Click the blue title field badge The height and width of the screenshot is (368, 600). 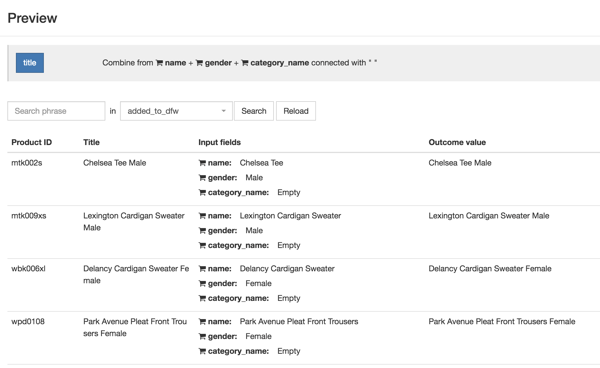coord(30,63)
